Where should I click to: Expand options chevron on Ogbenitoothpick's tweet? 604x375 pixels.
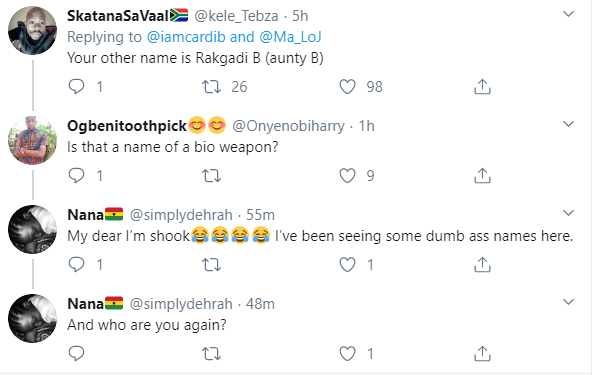tap(569, 124)
